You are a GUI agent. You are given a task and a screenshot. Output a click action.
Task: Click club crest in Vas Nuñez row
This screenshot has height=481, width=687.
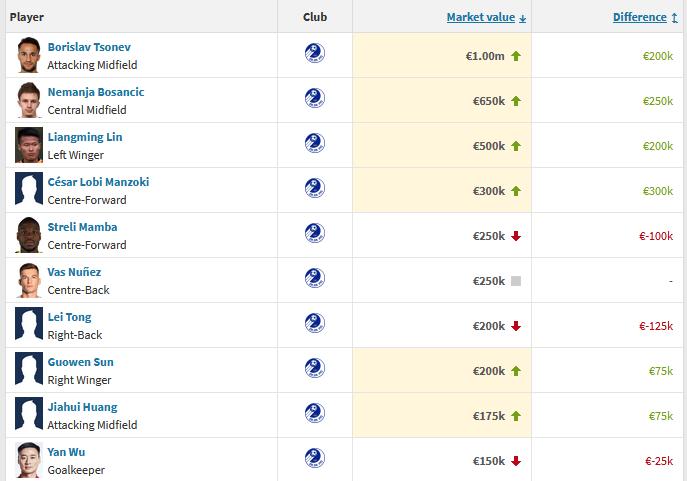pyautogui.click(x=314, y=278)
